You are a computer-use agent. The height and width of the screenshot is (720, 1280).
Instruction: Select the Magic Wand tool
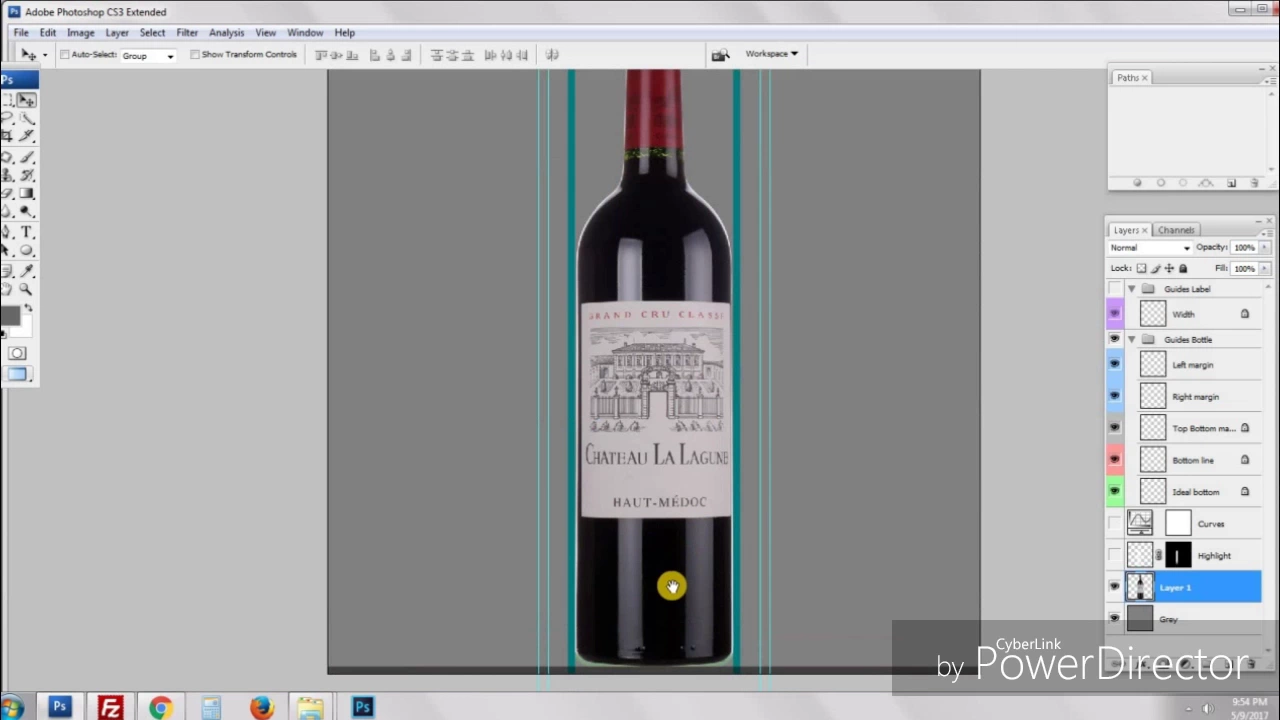[26, 118]
